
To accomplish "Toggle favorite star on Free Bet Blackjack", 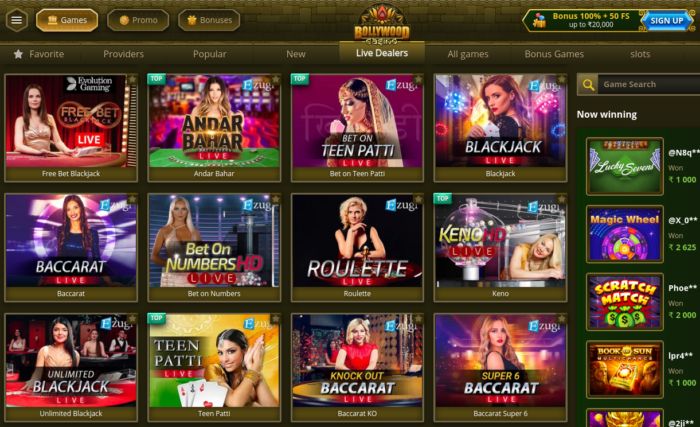I will pos(133,80).
